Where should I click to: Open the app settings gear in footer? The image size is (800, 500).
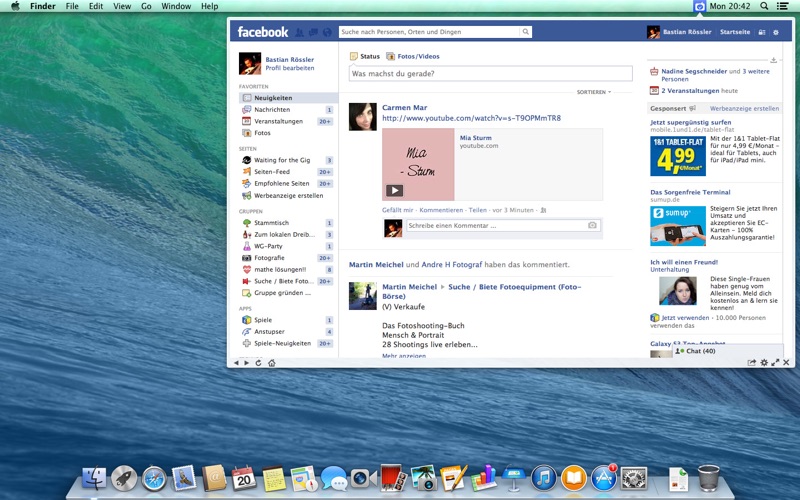[764, 363]
